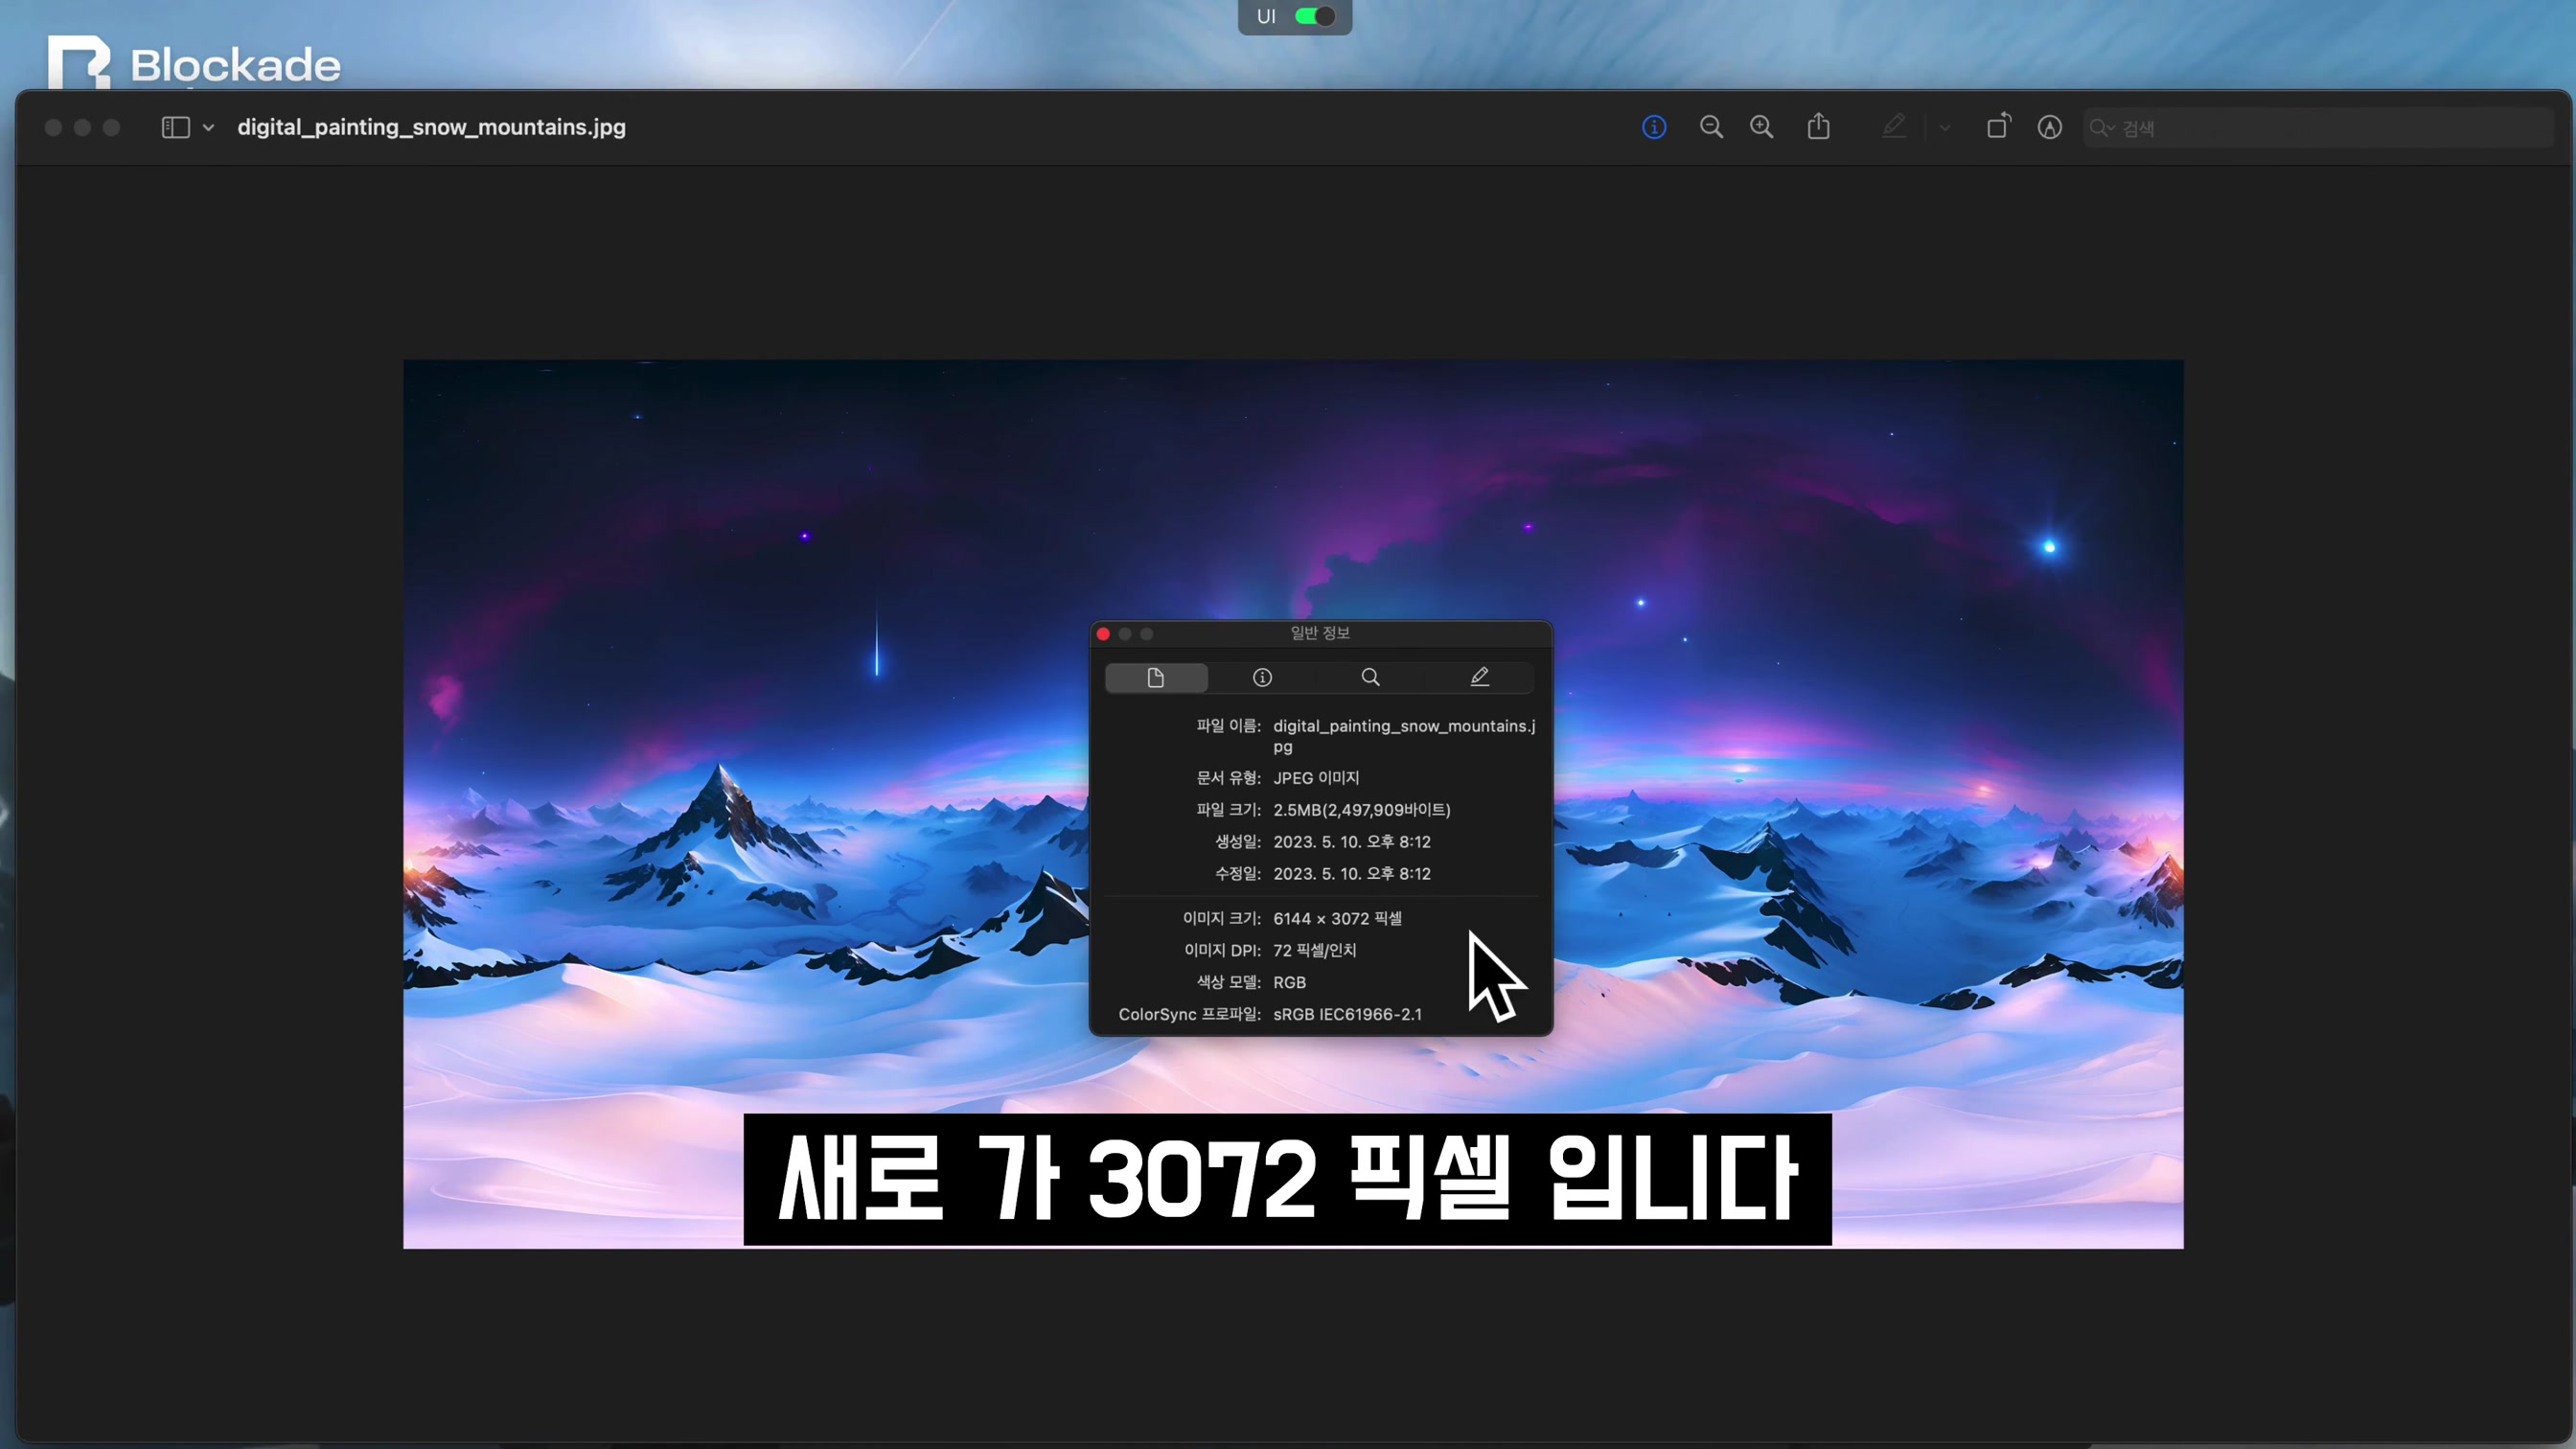2576x1449 pixels.
Task: Select the highlight pen icon
Action: pos(1894,127)
